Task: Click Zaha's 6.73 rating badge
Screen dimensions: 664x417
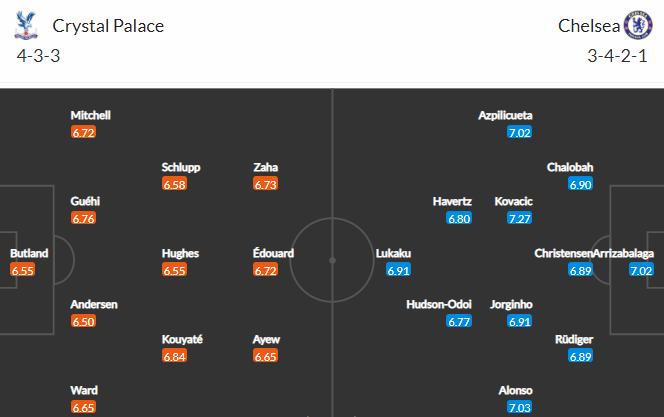Action: [x=265, y=184]
